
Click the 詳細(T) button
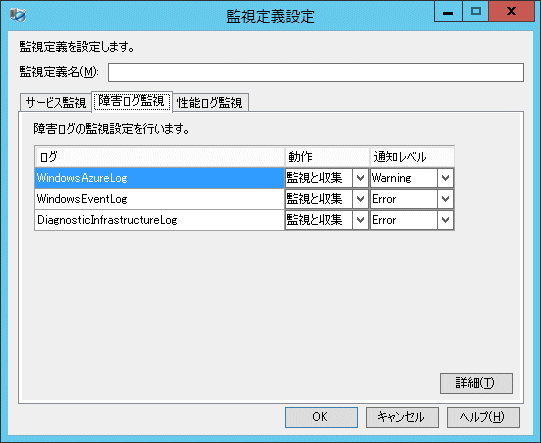pyautogui.click(x=476, y=383)
